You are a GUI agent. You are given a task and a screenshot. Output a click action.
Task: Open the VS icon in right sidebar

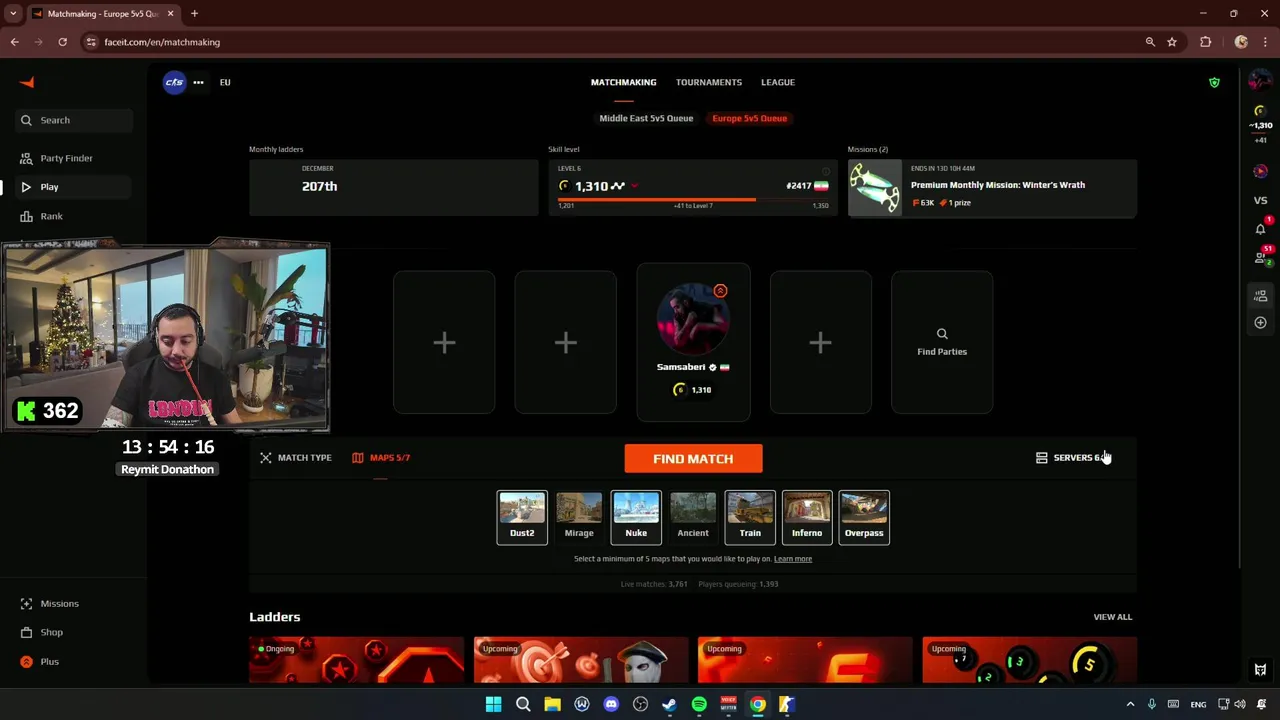click(1260, 200)
